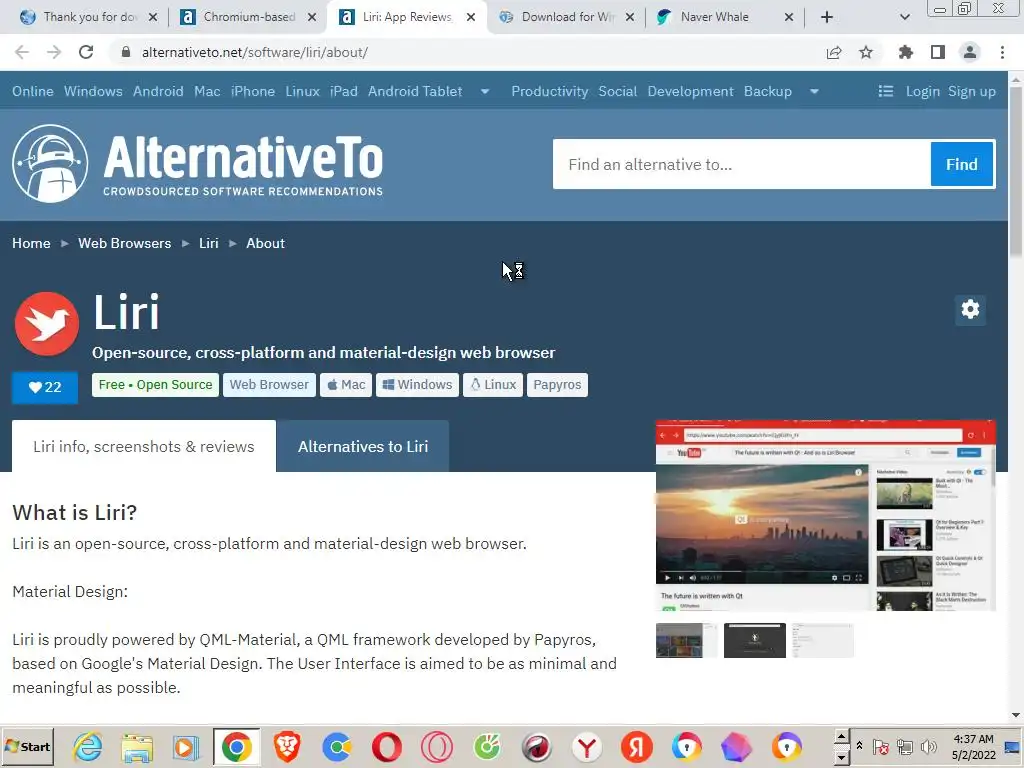Expand the tab search chevron

pos(904,17)
